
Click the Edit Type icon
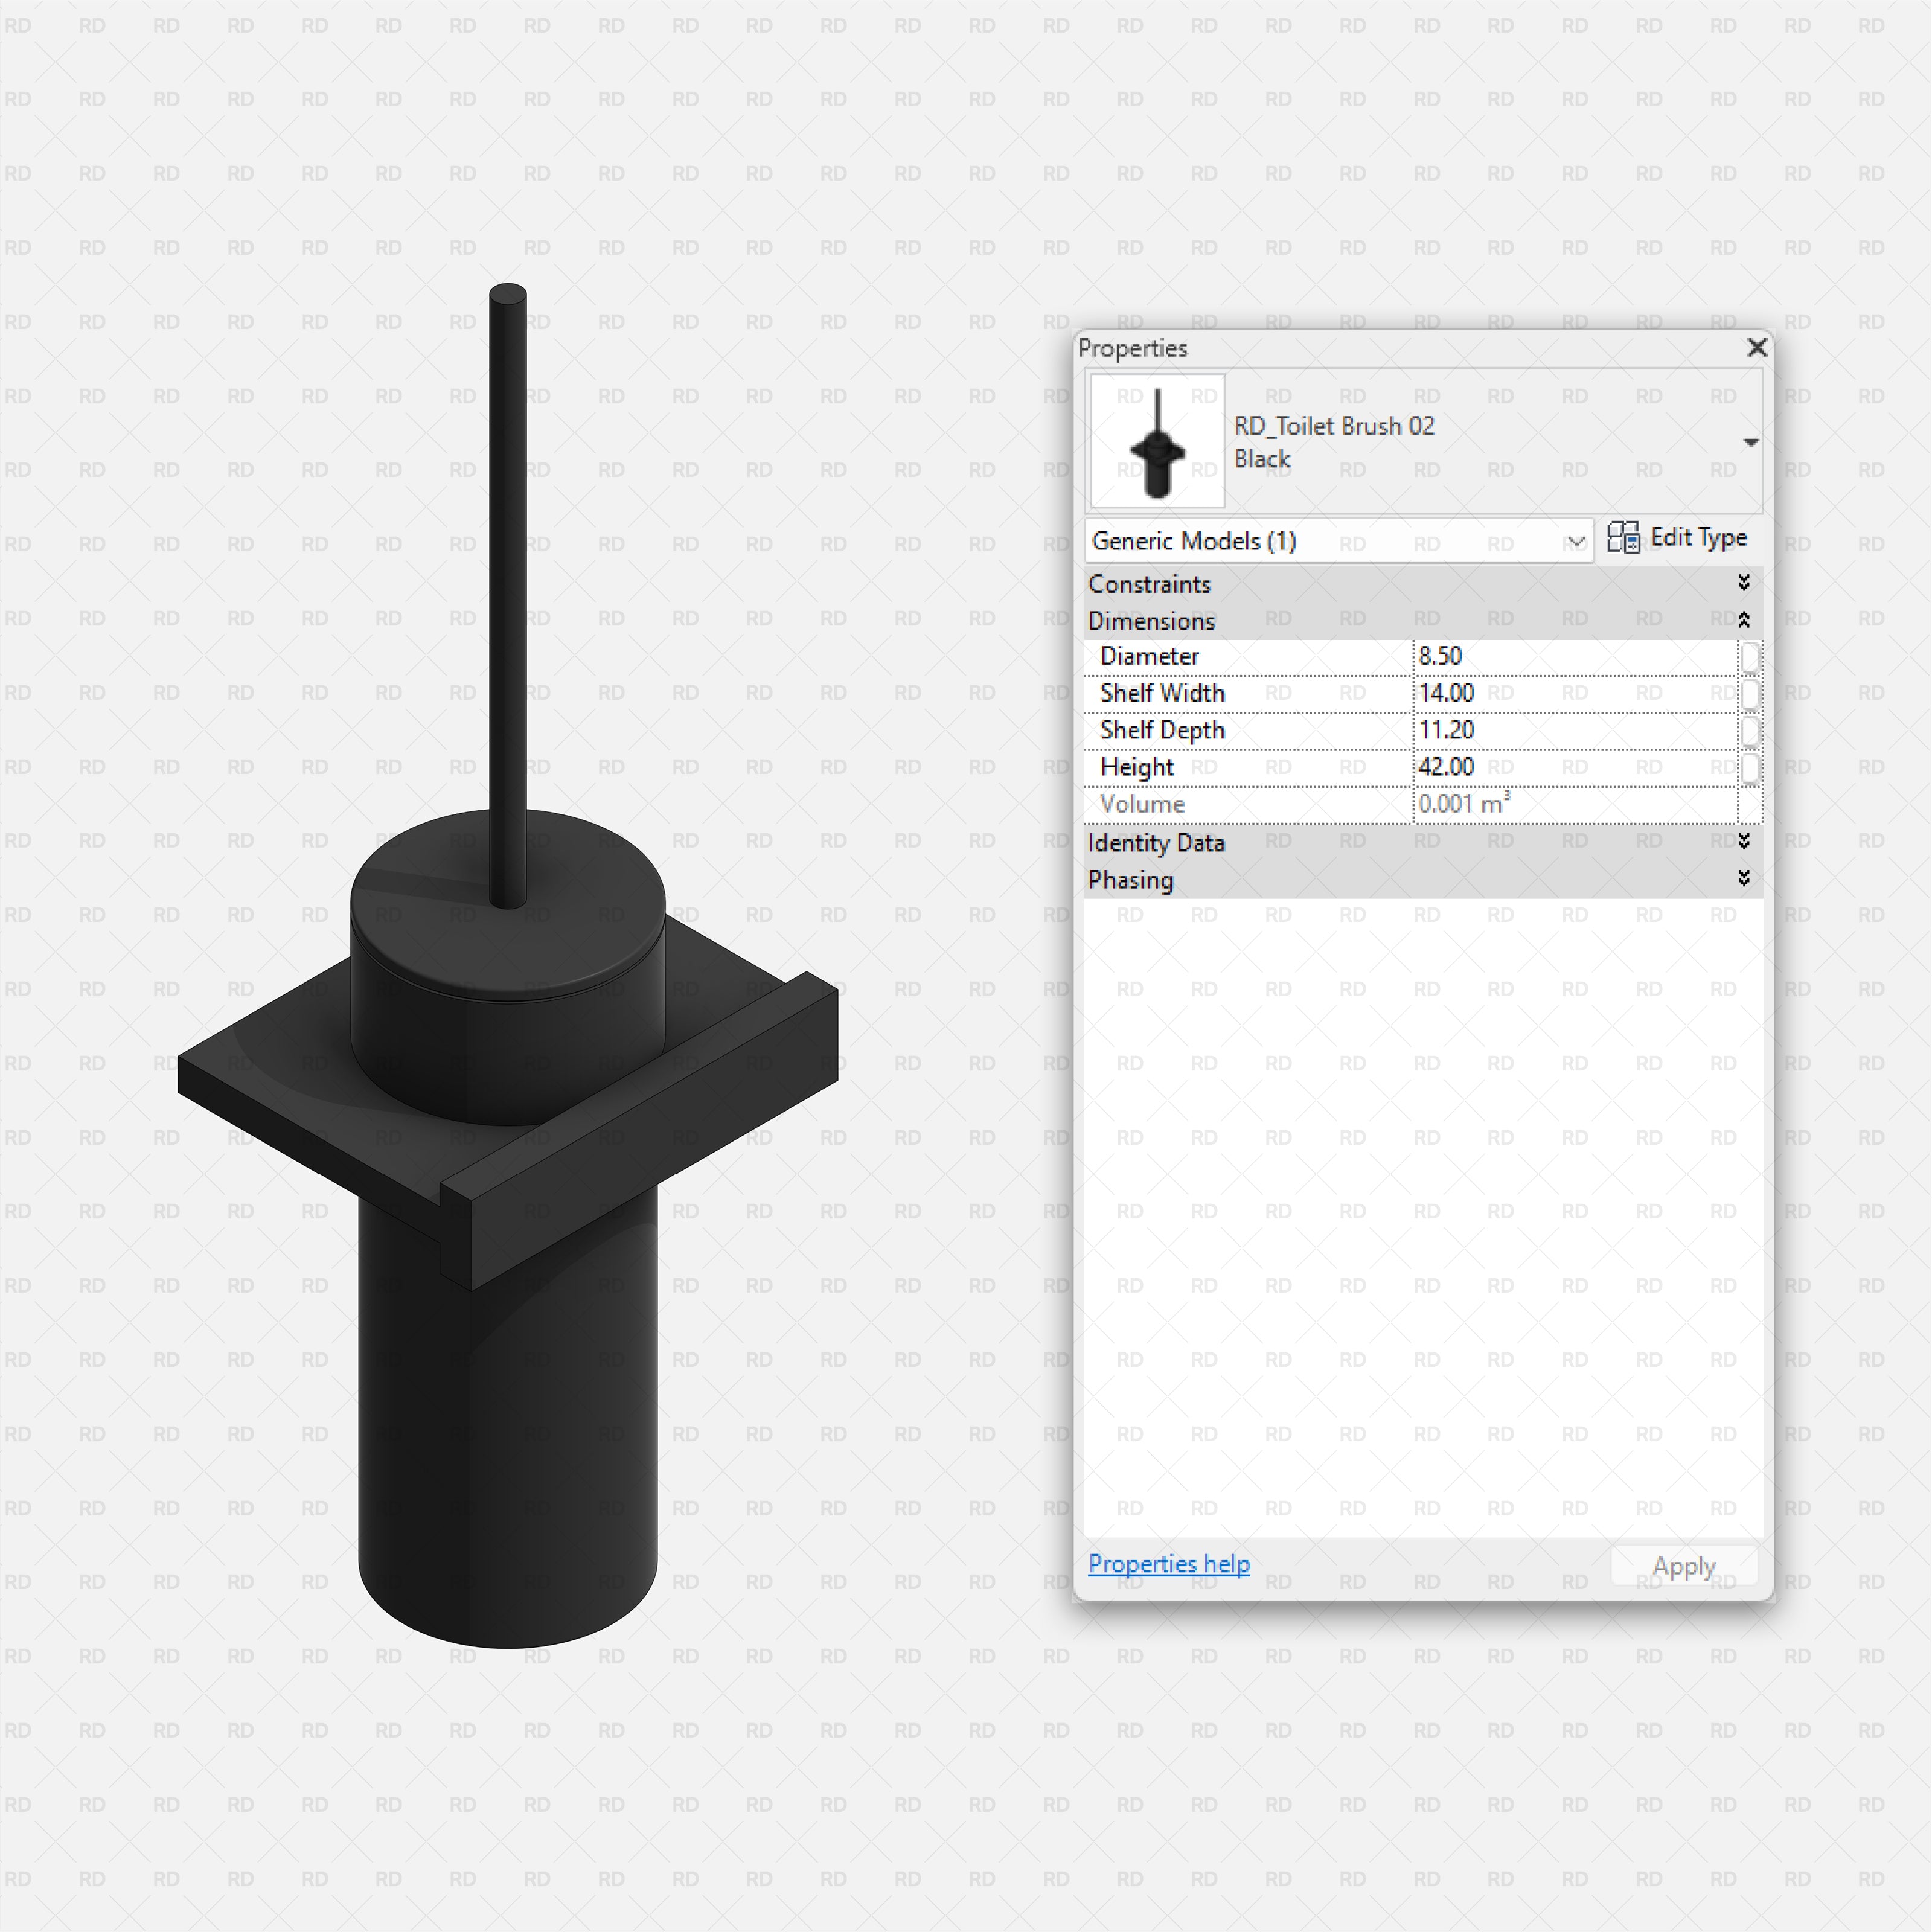click(x=1624, y=538)
